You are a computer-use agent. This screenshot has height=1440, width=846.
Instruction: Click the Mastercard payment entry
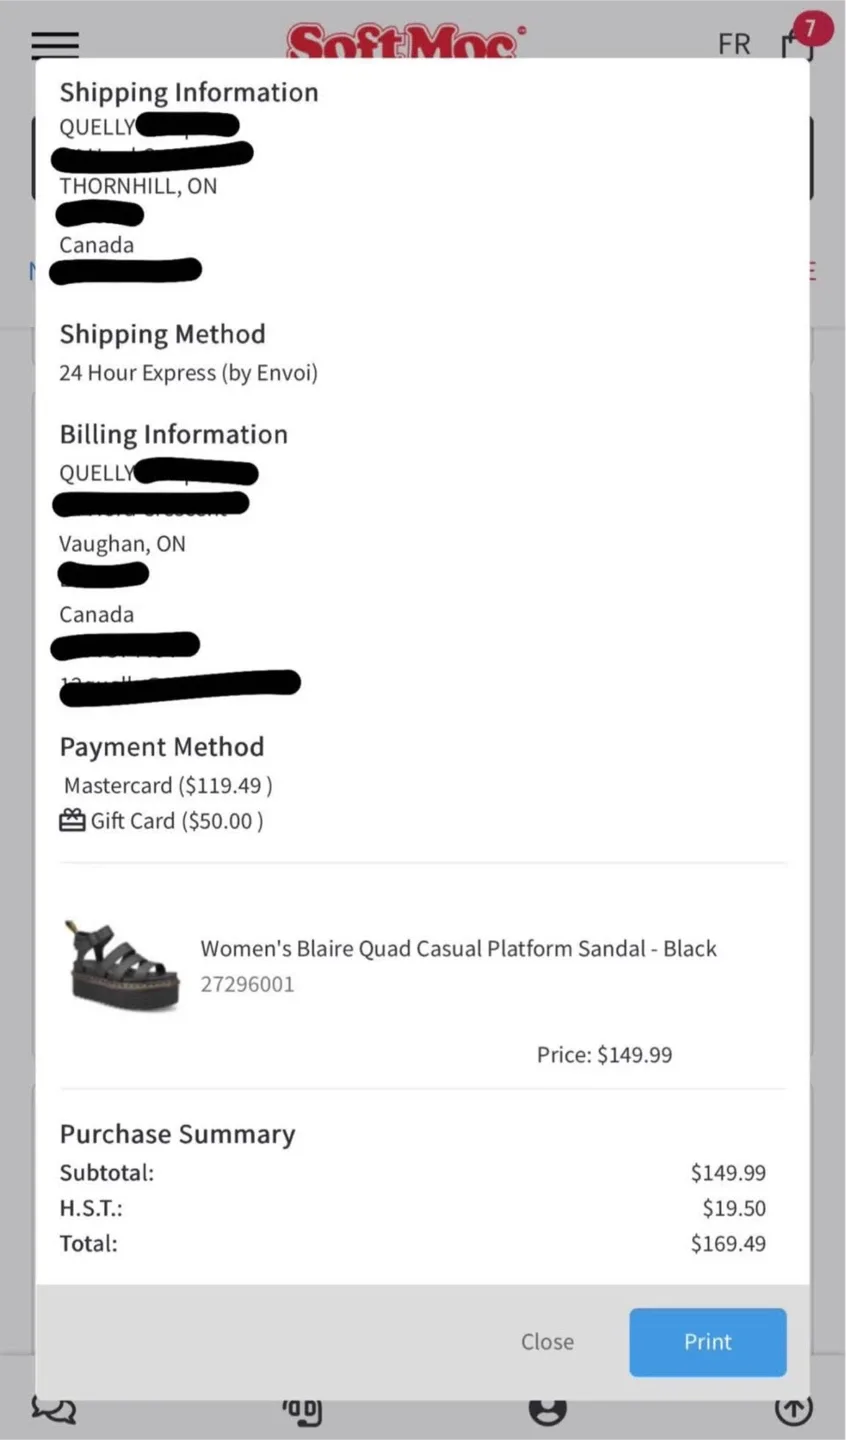coord(167,785)
